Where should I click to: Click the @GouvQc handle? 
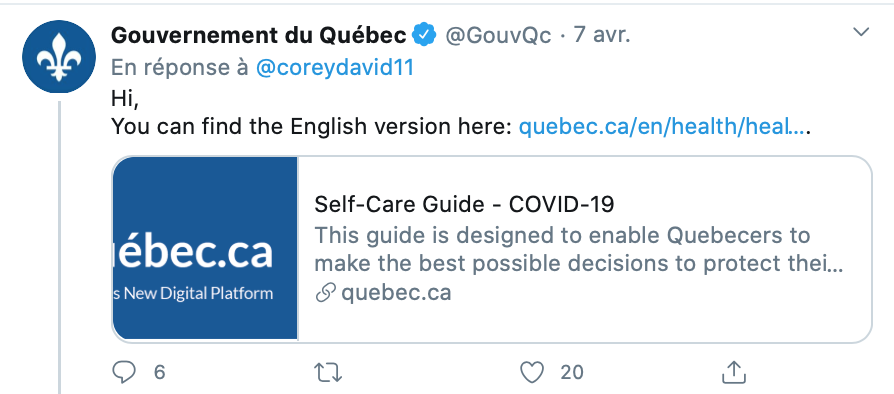point(498,36)
